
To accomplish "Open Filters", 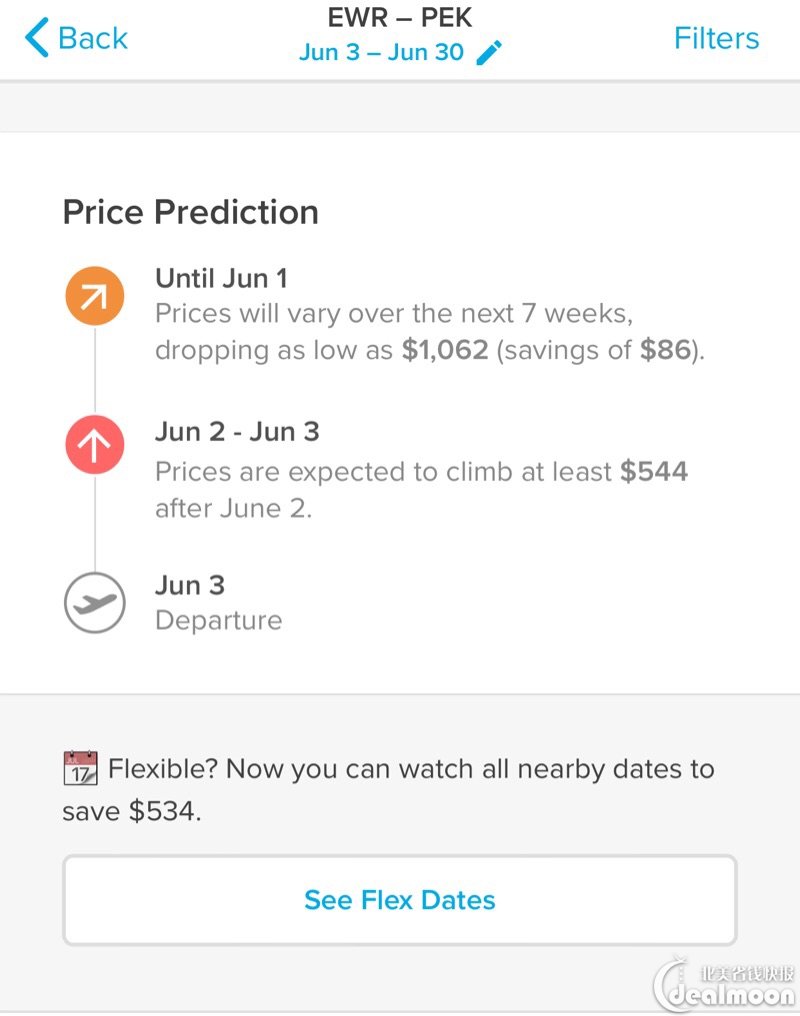I will (716, 38).
